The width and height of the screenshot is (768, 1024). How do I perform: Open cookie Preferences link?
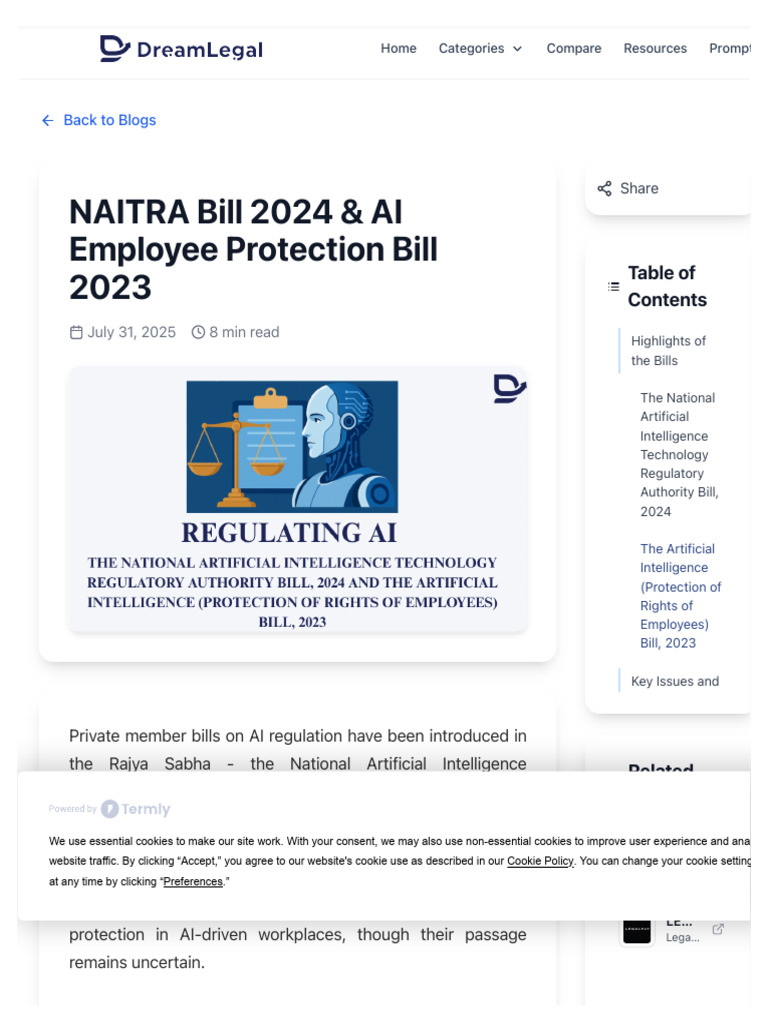point(193,882)
